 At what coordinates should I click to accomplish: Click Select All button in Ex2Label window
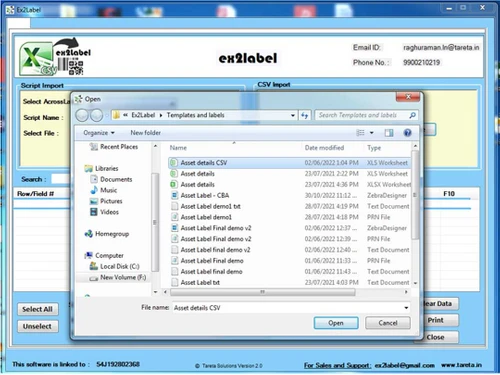click(37, 309)
